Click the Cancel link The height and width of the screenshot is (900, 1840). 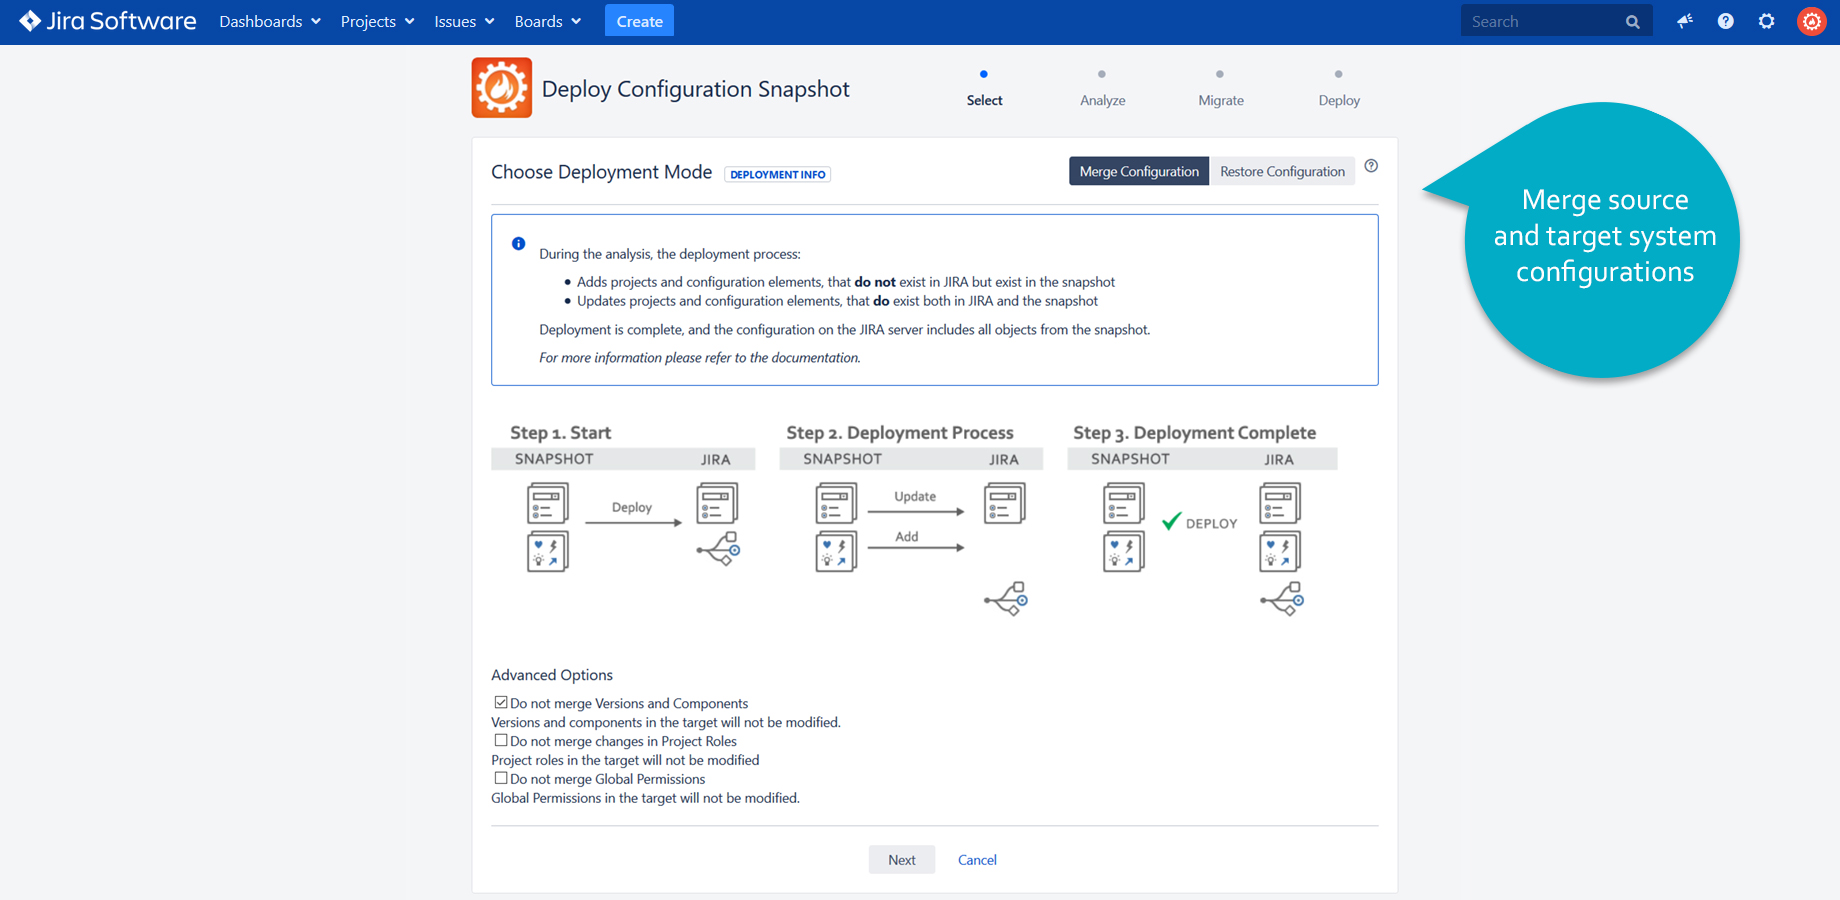(x=977, y=860)
